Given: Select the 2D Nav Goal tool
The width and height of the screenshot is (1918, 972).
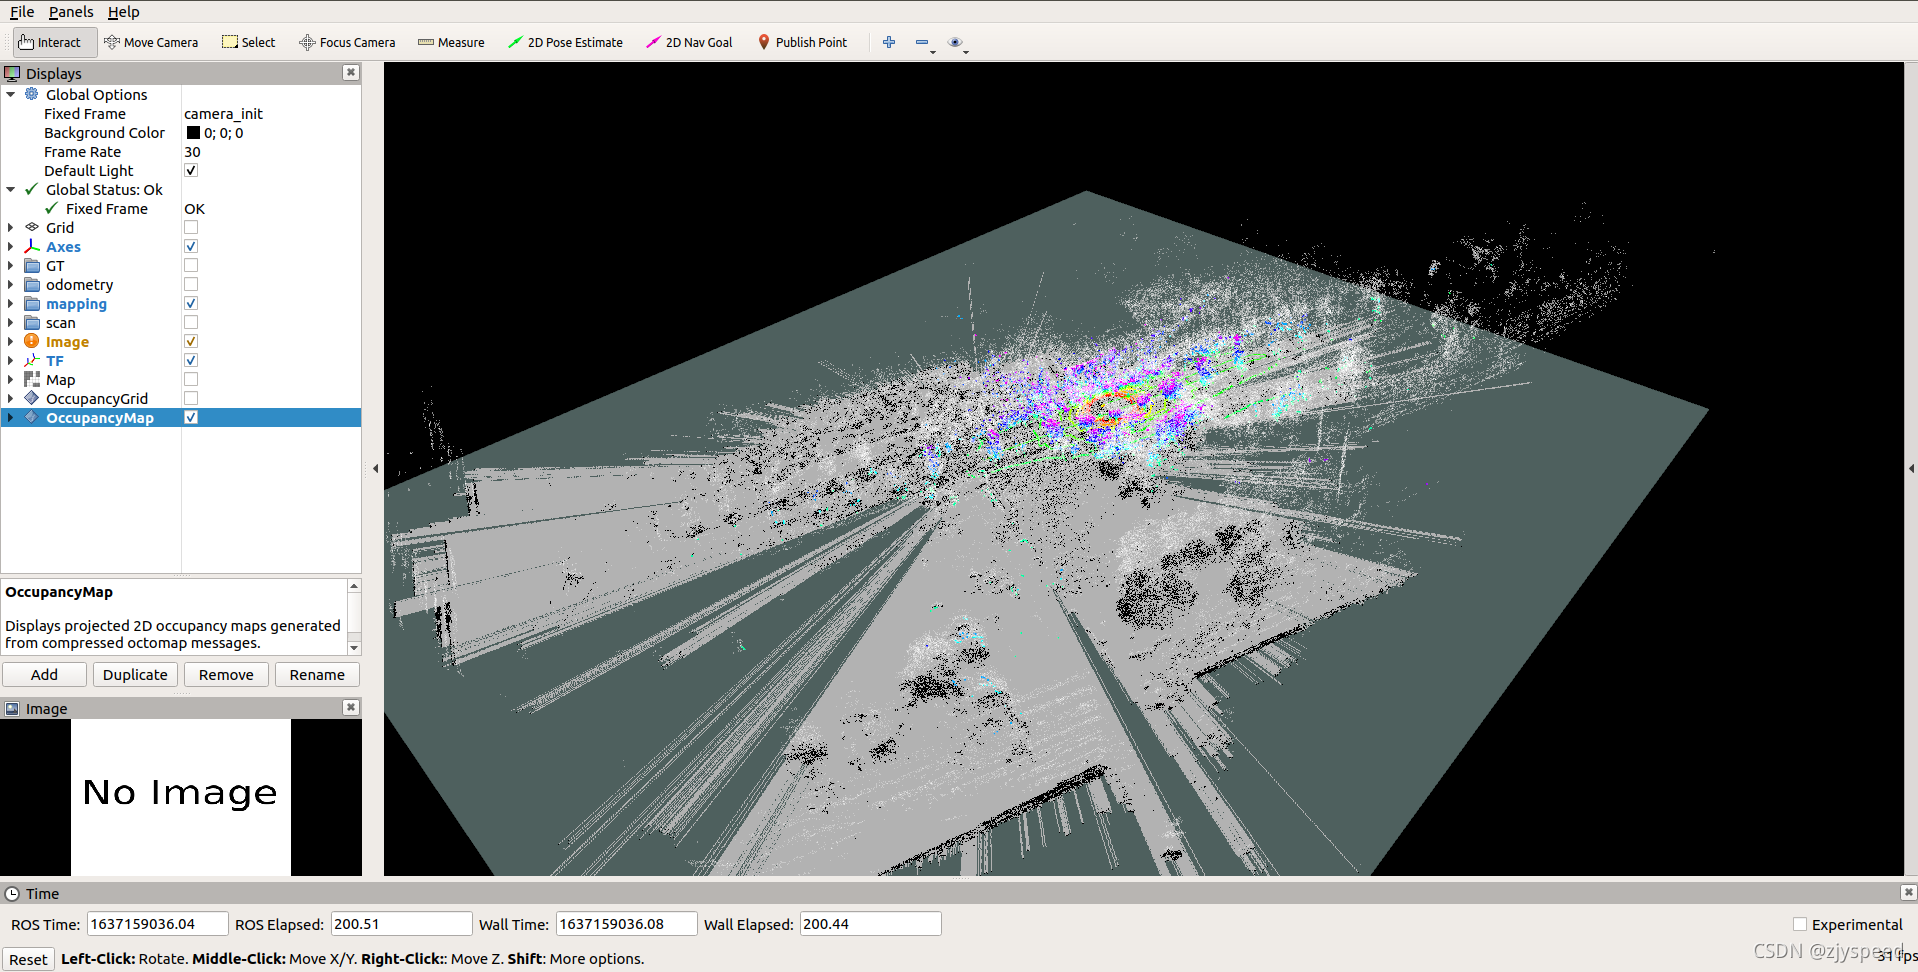Looking at the screenshot, I should pos(689,42).
